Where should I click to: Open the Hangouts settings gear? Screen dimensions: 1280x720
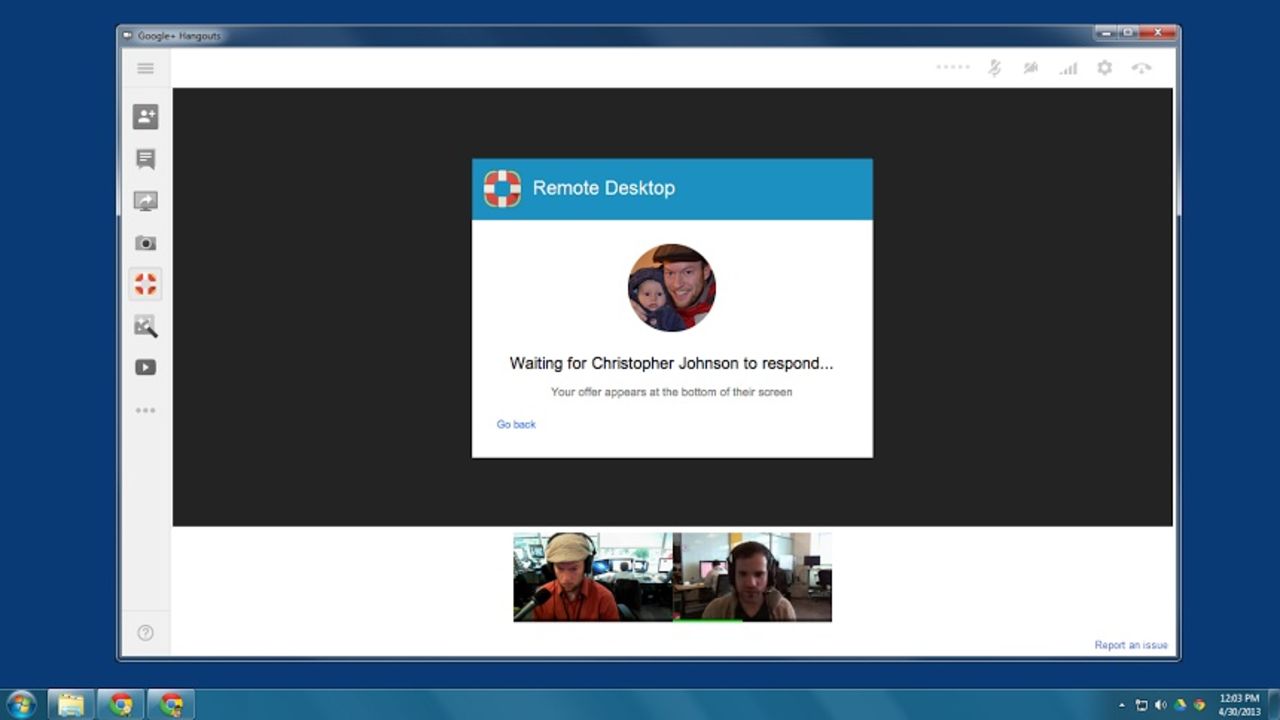1104,67
